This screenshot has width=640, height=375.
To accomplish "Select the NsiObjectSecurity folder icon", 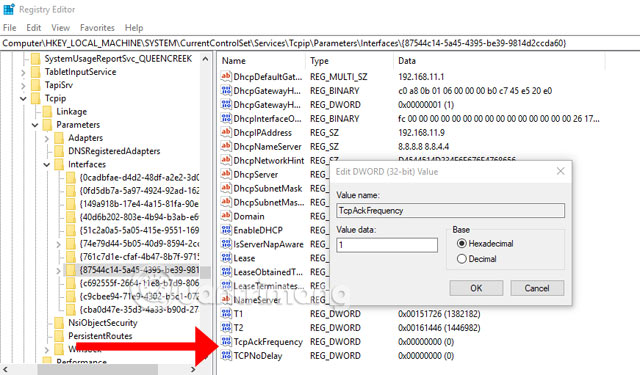I will (x=59, y=323).
